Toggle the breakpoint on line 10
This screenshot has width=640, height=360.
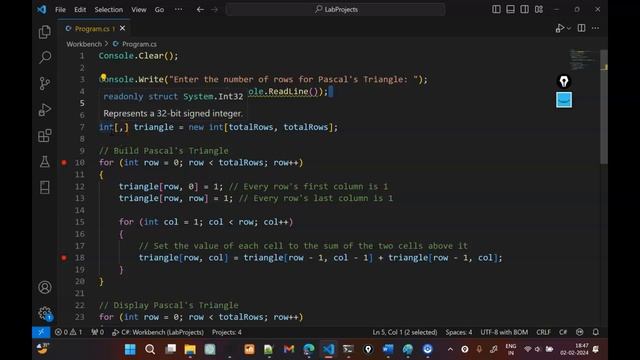click(x=64, y=162)
